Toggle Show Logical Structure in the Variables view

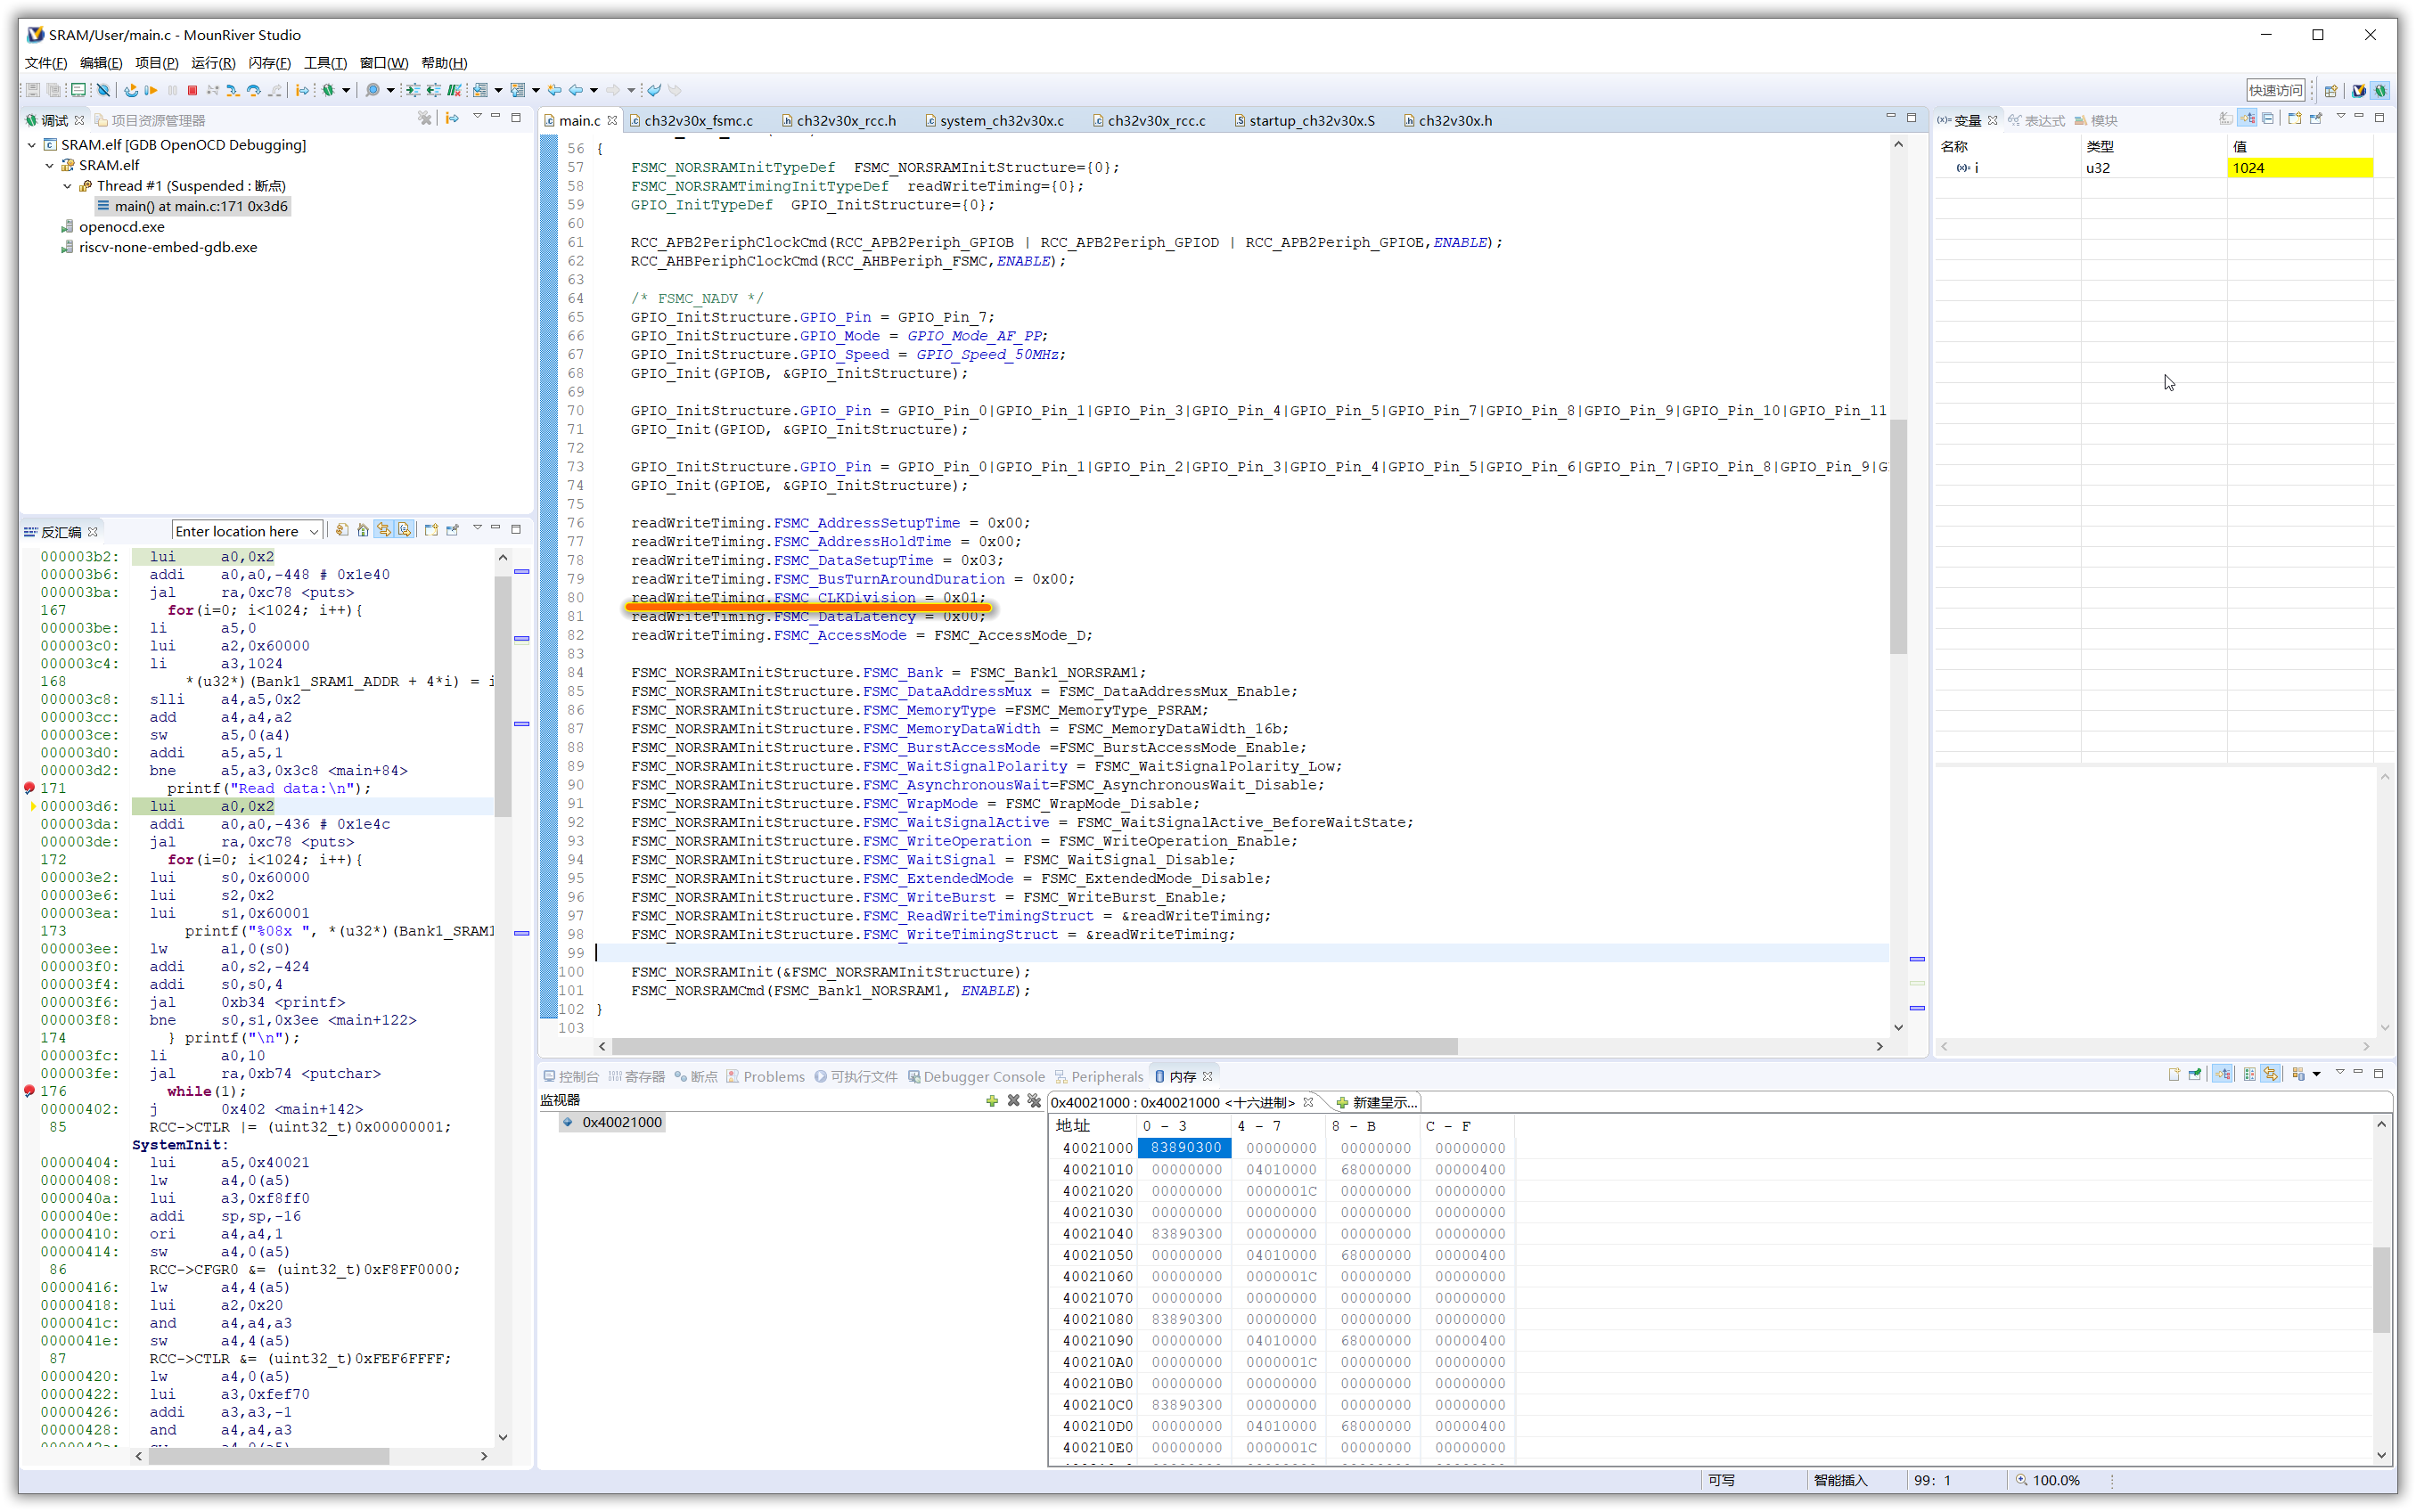click(2247, 118)
